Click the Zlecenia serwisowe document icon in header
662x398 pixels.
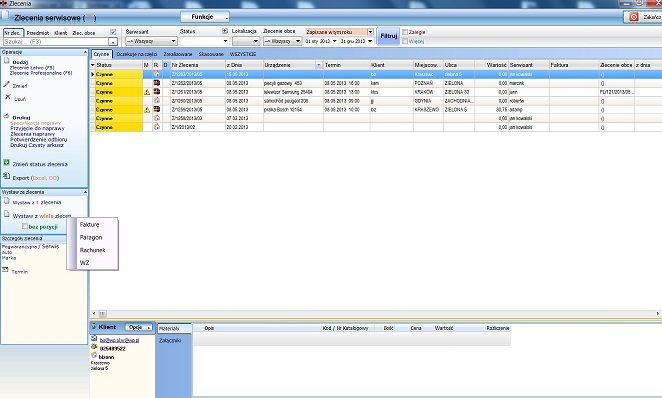(5, 16)
